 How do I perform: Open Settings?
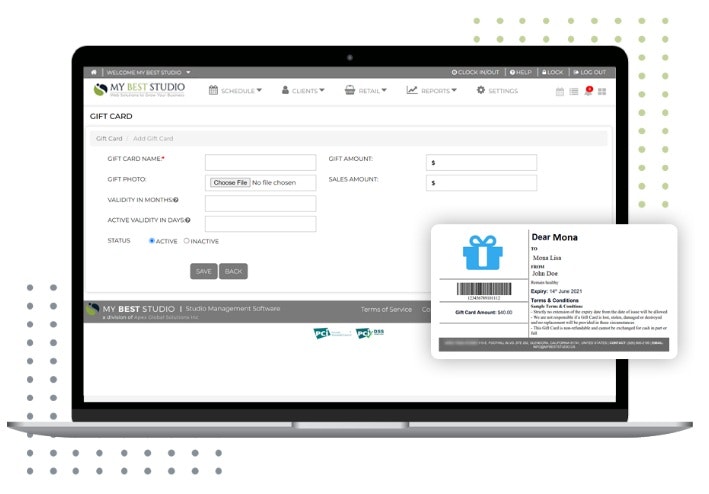[x=497, y=90]
